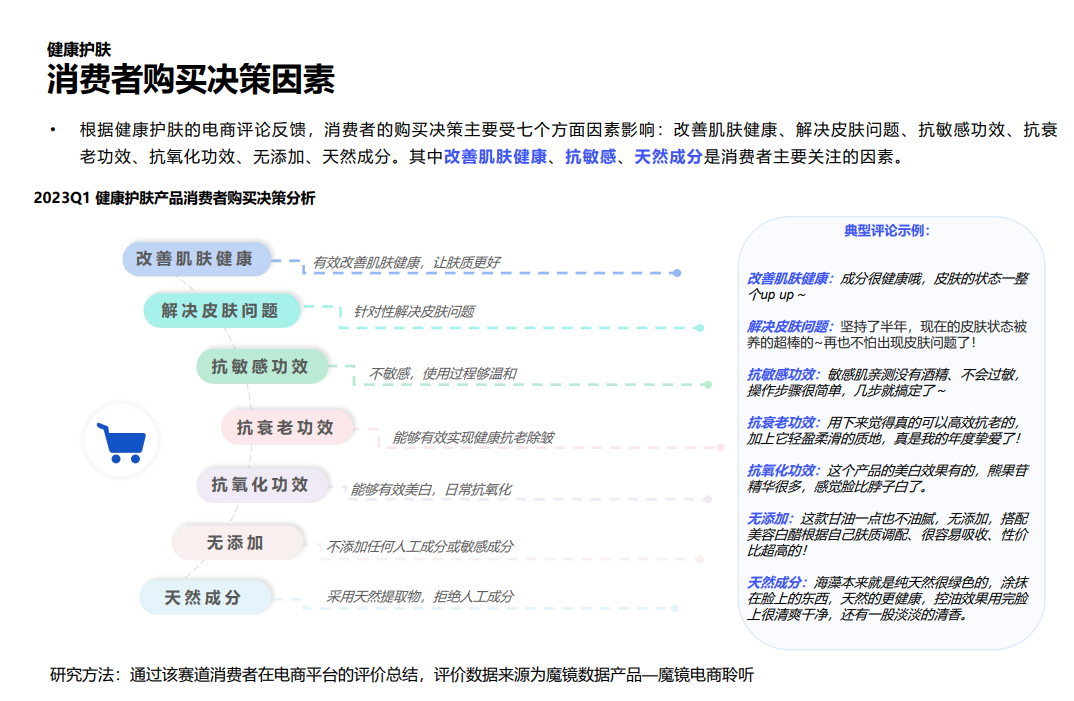Select the 抗氧化功效 factor pill
The height and width of the screenshot is (701, 1074).
[258, 484]
